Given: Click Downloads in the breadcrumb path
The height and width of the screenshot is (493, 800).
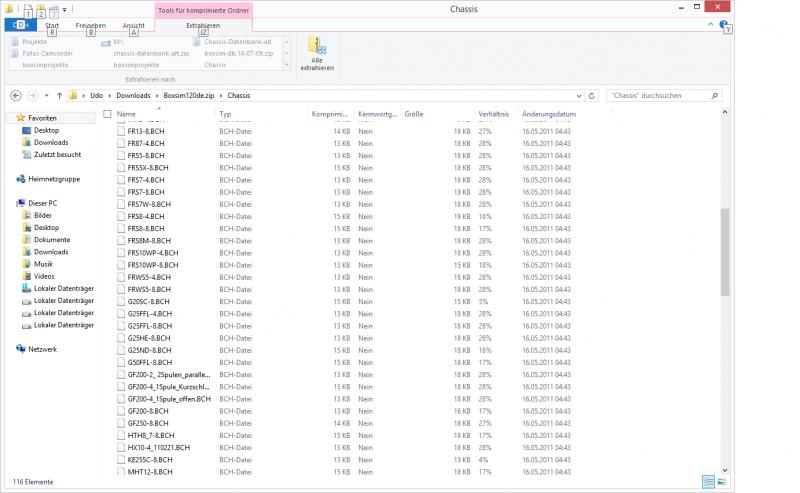Looking at the screenshot, I should (133, 95).
